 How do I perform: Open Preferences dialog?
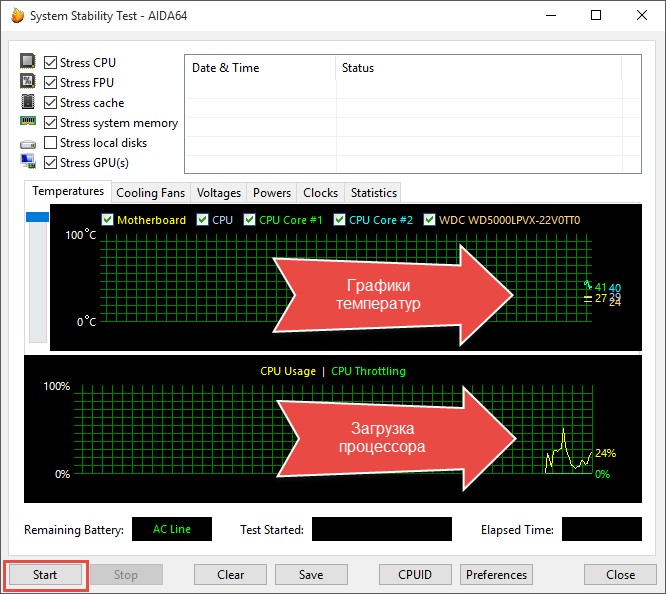[497, 575]
